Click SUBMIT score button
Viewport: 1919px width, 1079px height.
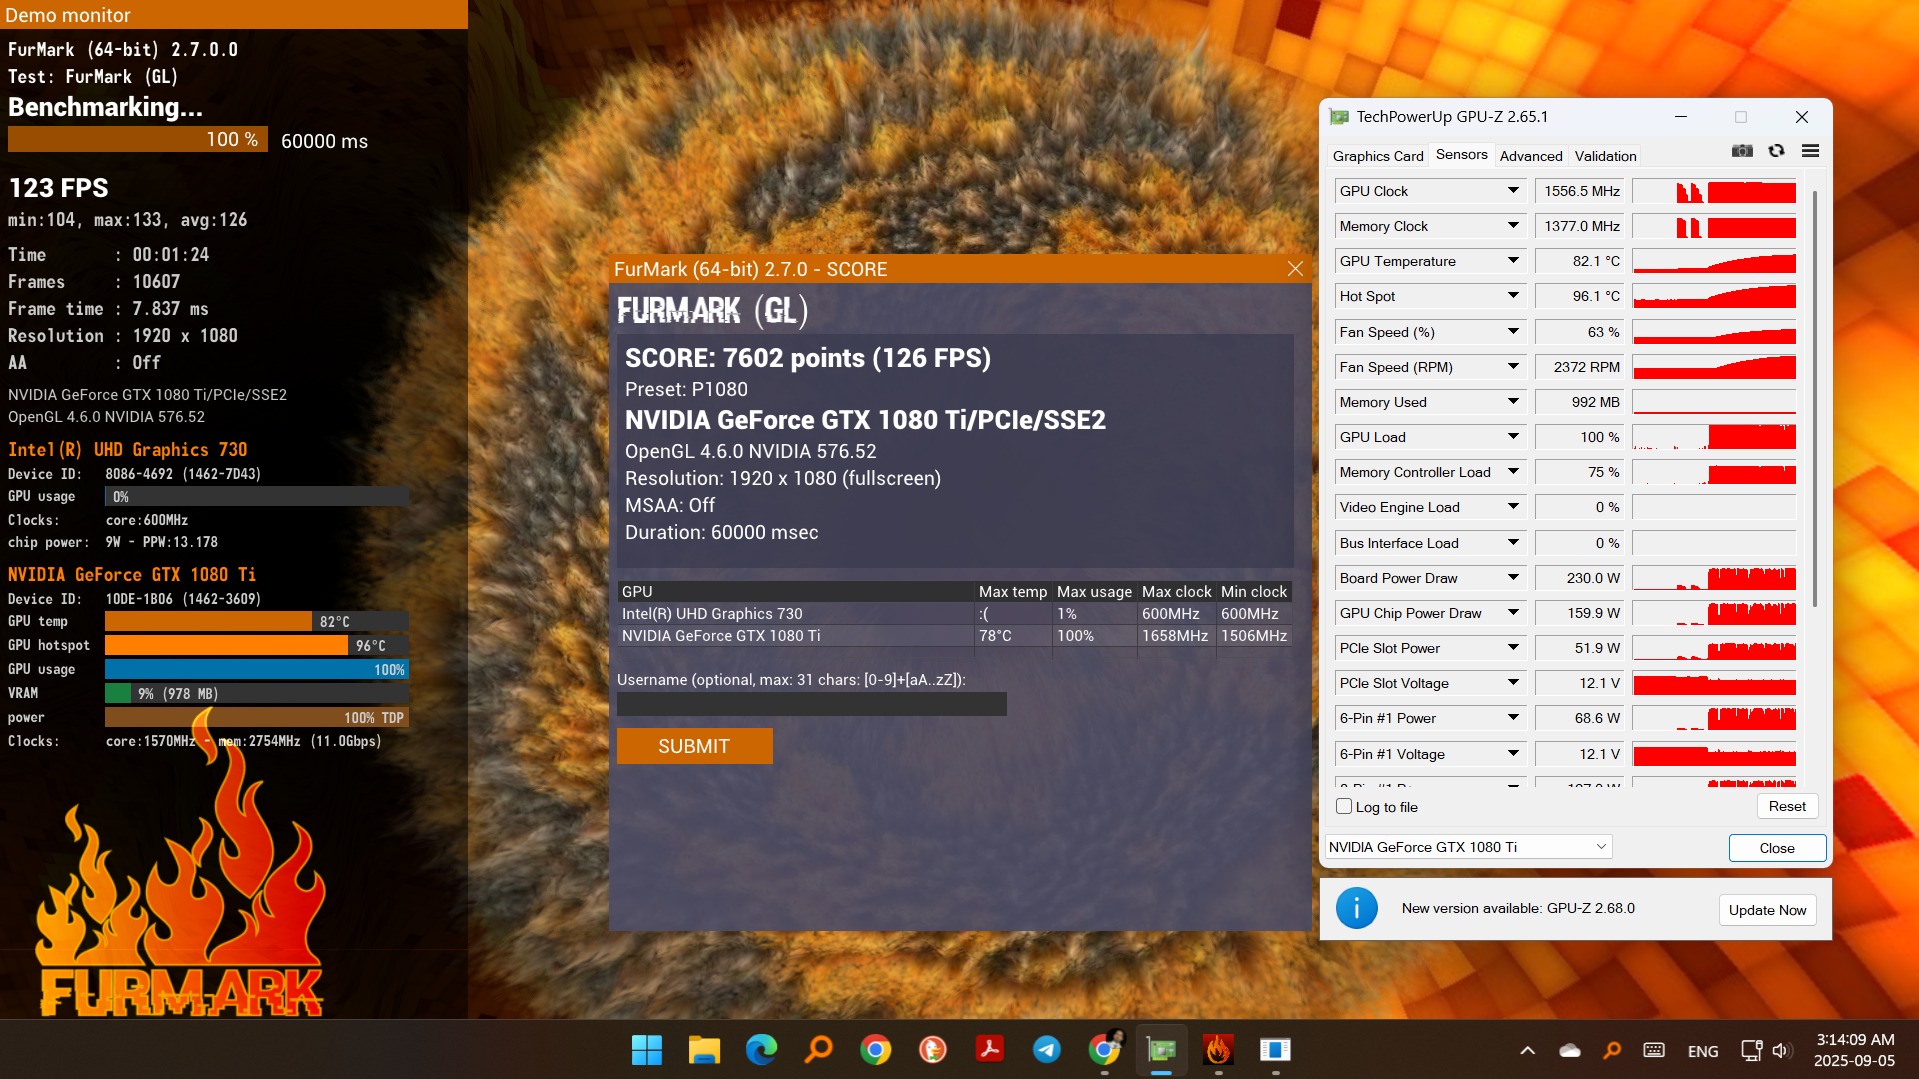[x=694, y=746]
